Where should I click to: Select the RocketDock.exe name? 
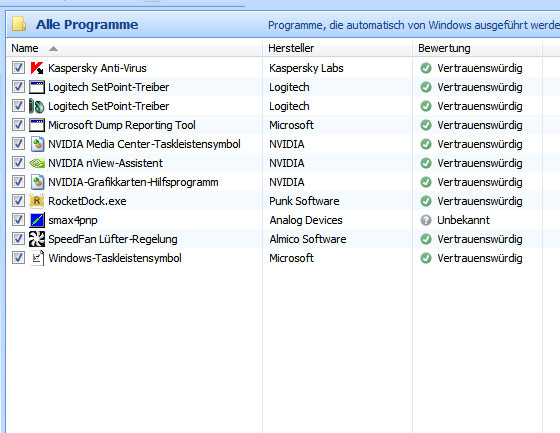pyautogui.click(x=87, y=201)
